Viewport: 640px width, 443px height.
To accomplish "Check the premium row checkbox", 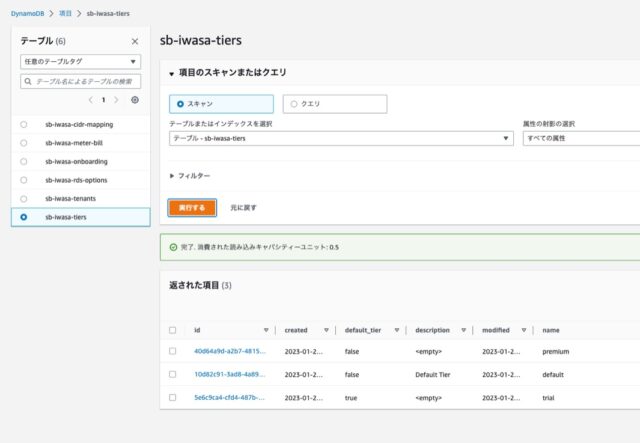I will coord(173,351).
